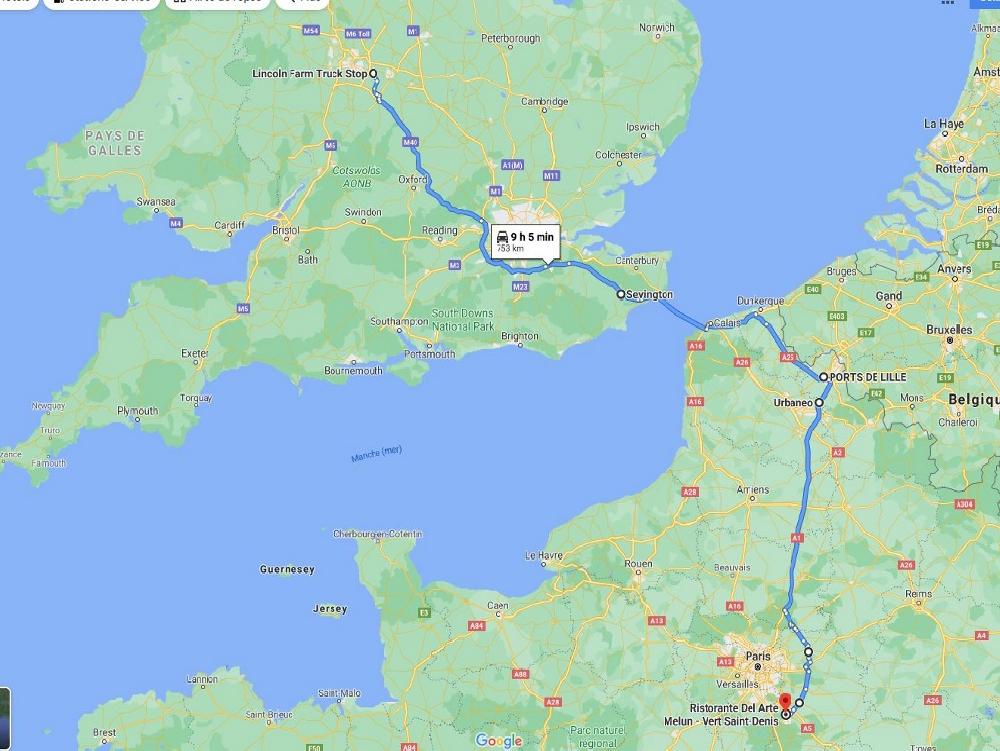
Task: Click the Bruxelles city label
Action: pos(949,330)
